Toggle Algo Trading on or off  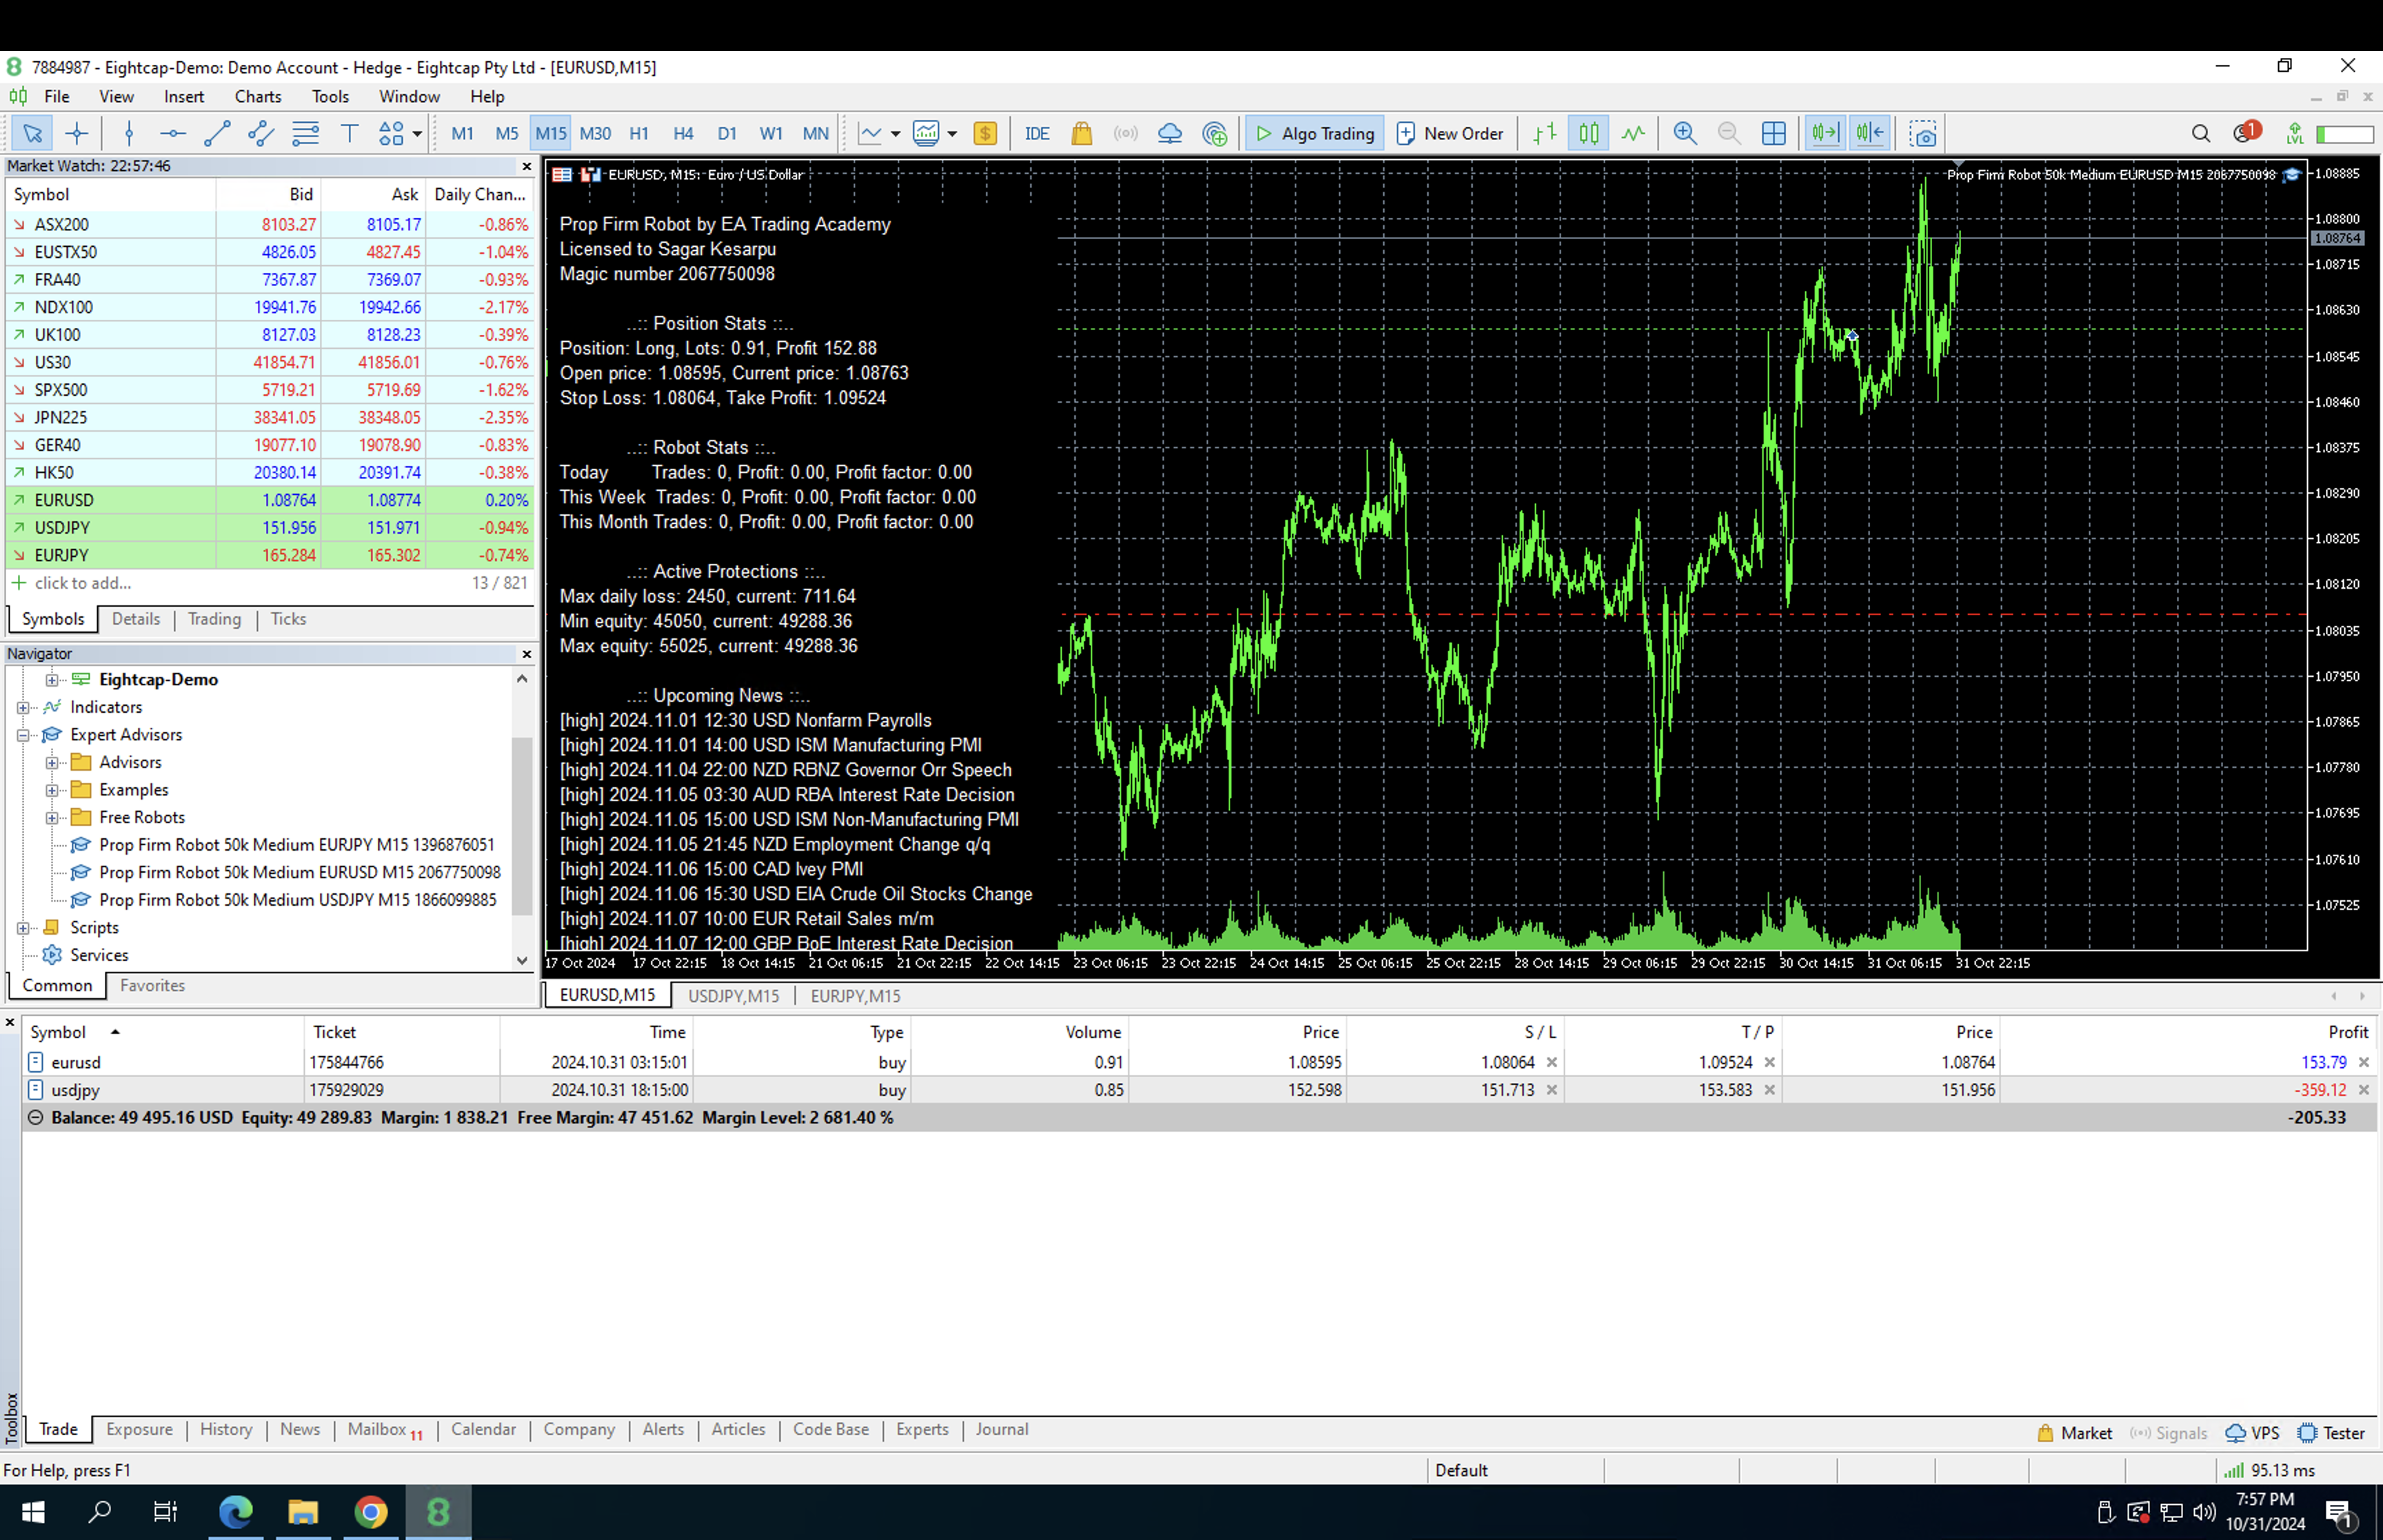click(1315, 133)
